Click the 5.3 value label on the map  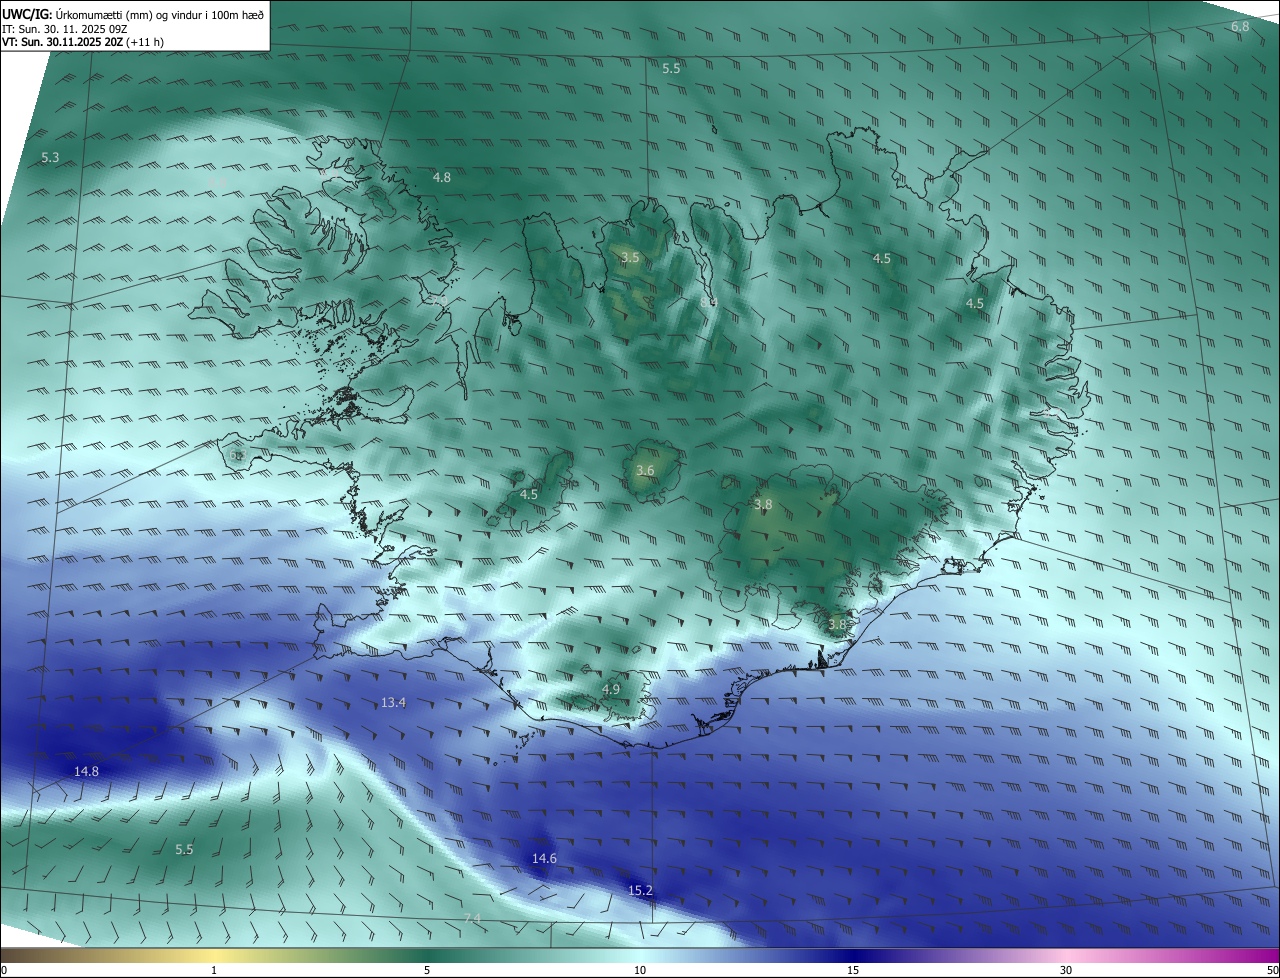coord(51,158)
